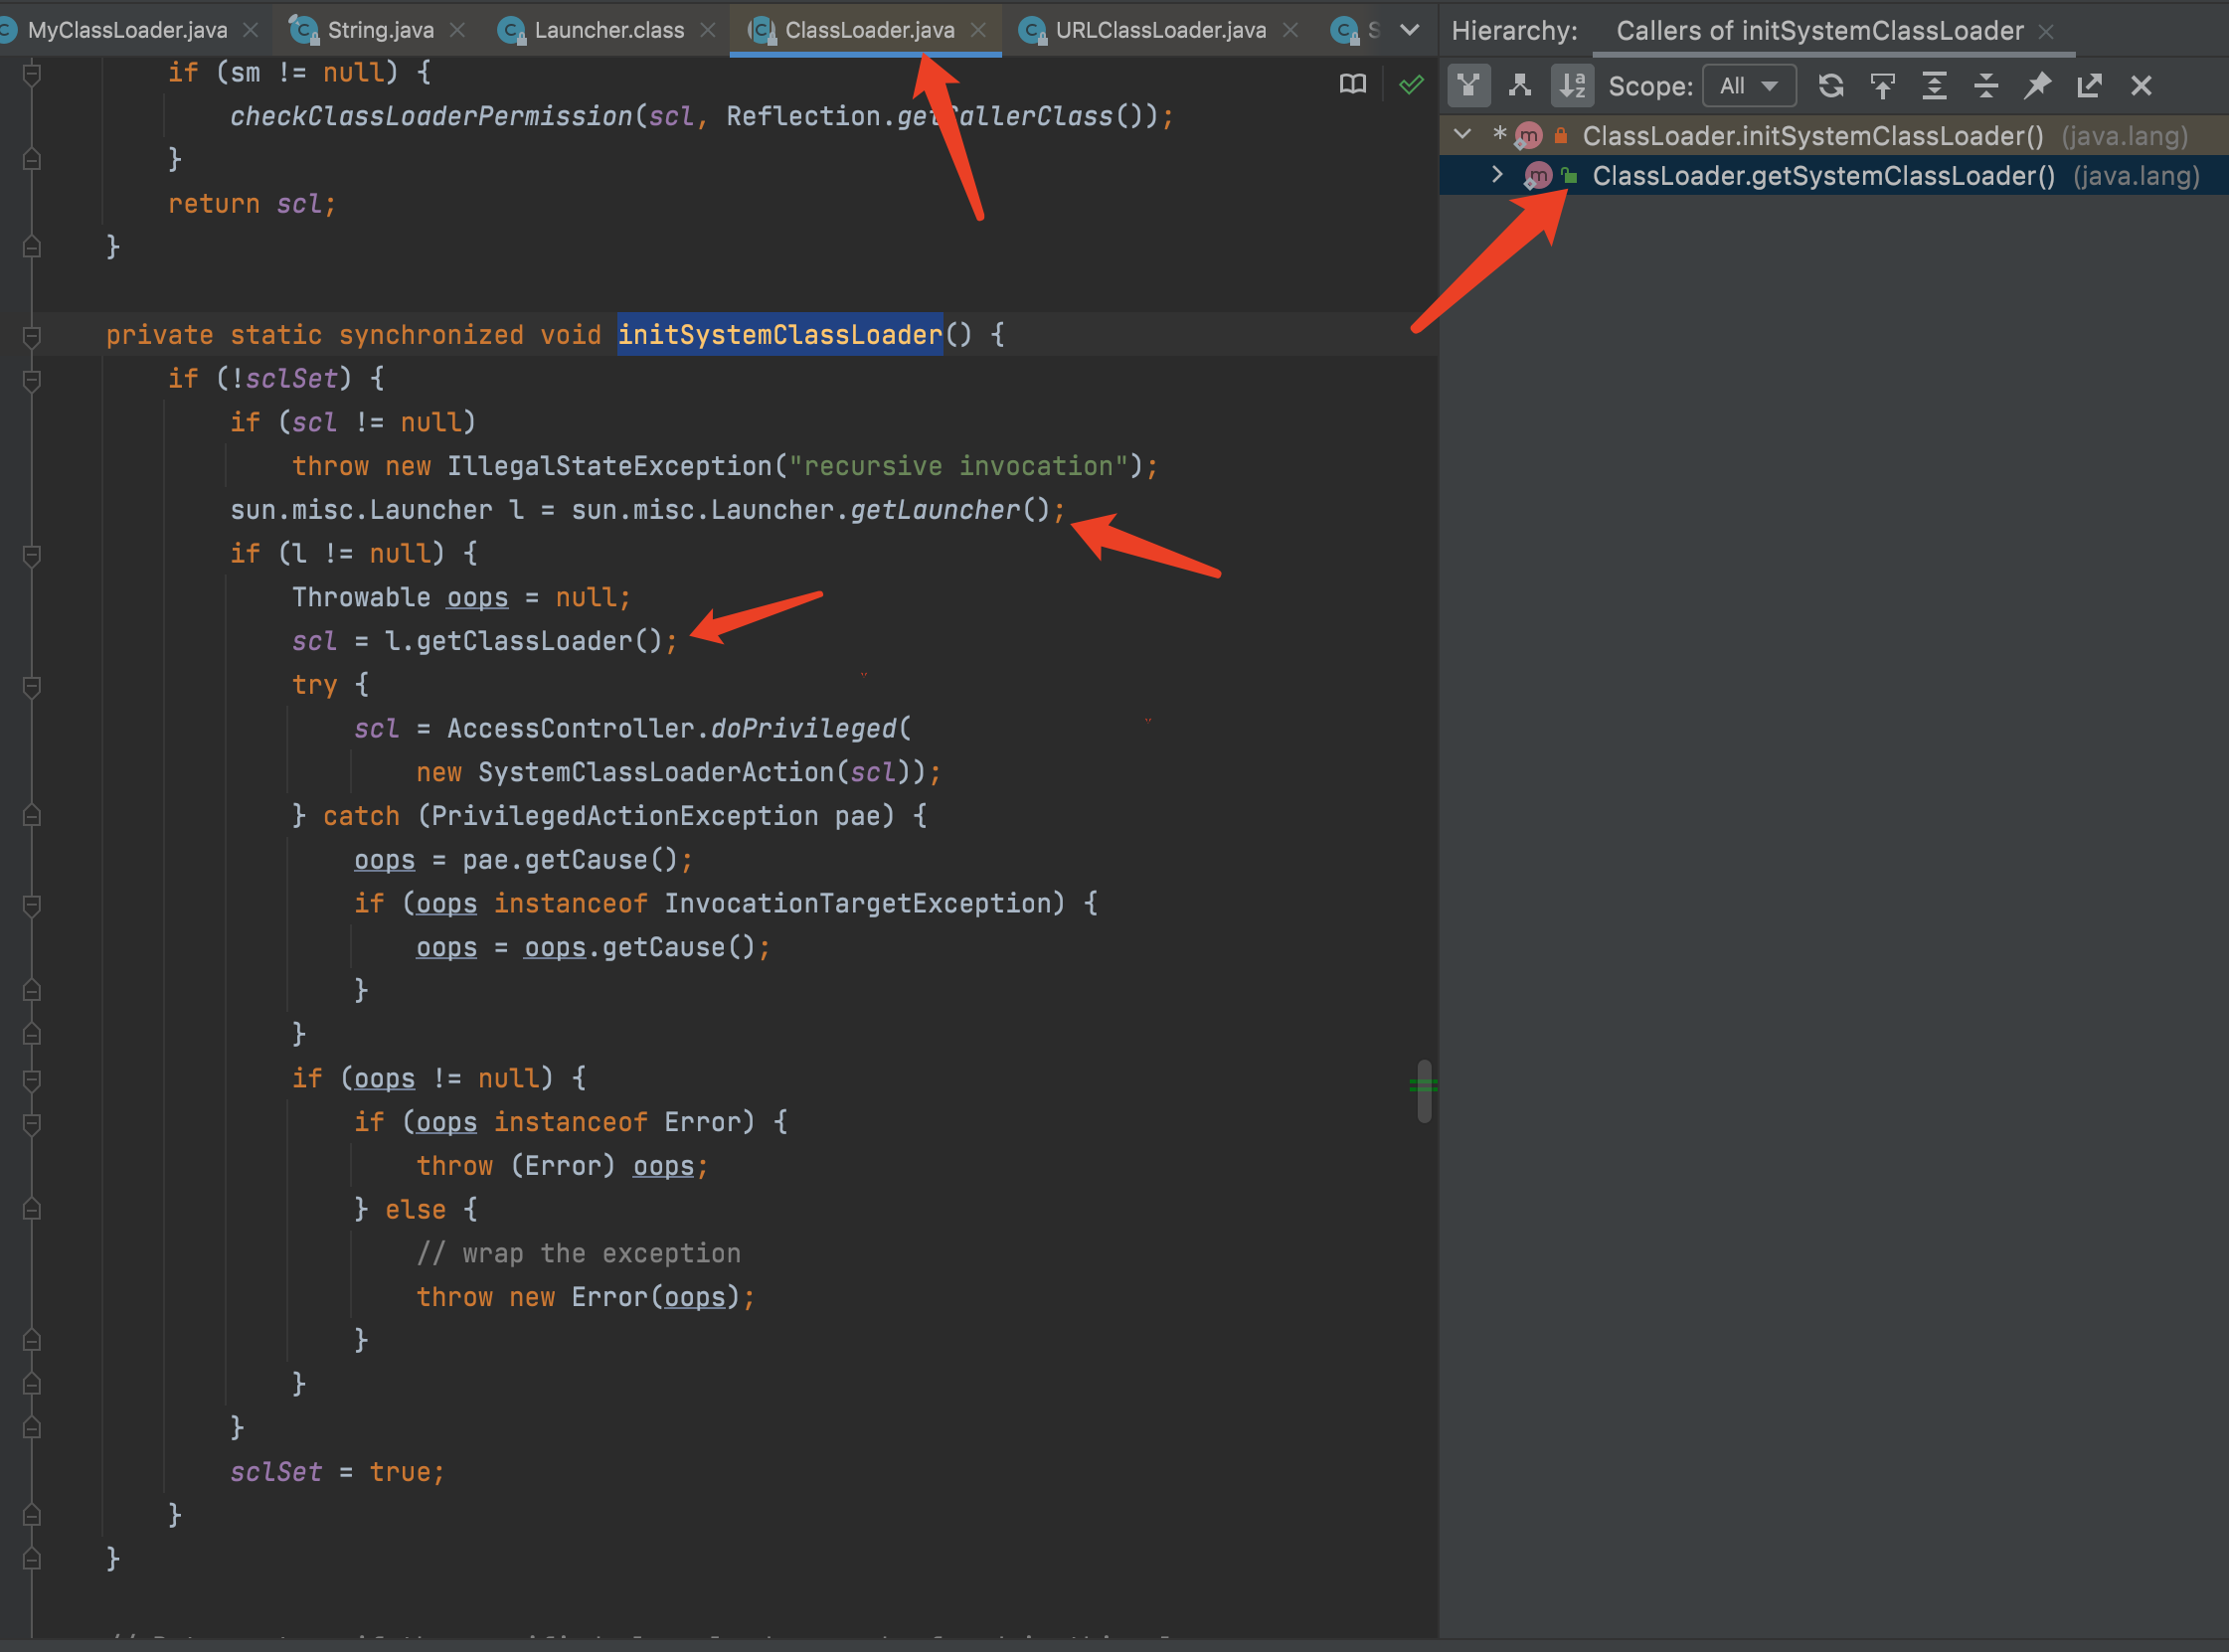Click the highlighted initSystemClassLoader method name
Screen dimensions: 2229x1652
coord(780,335)
